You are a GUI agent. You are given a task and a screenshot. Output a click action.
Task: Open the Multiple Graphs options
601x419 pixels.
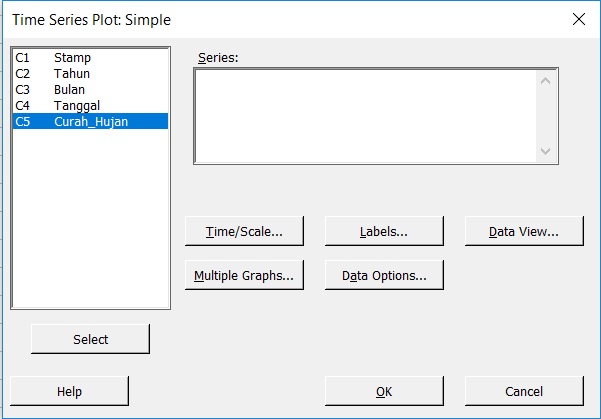click(244, 275)
